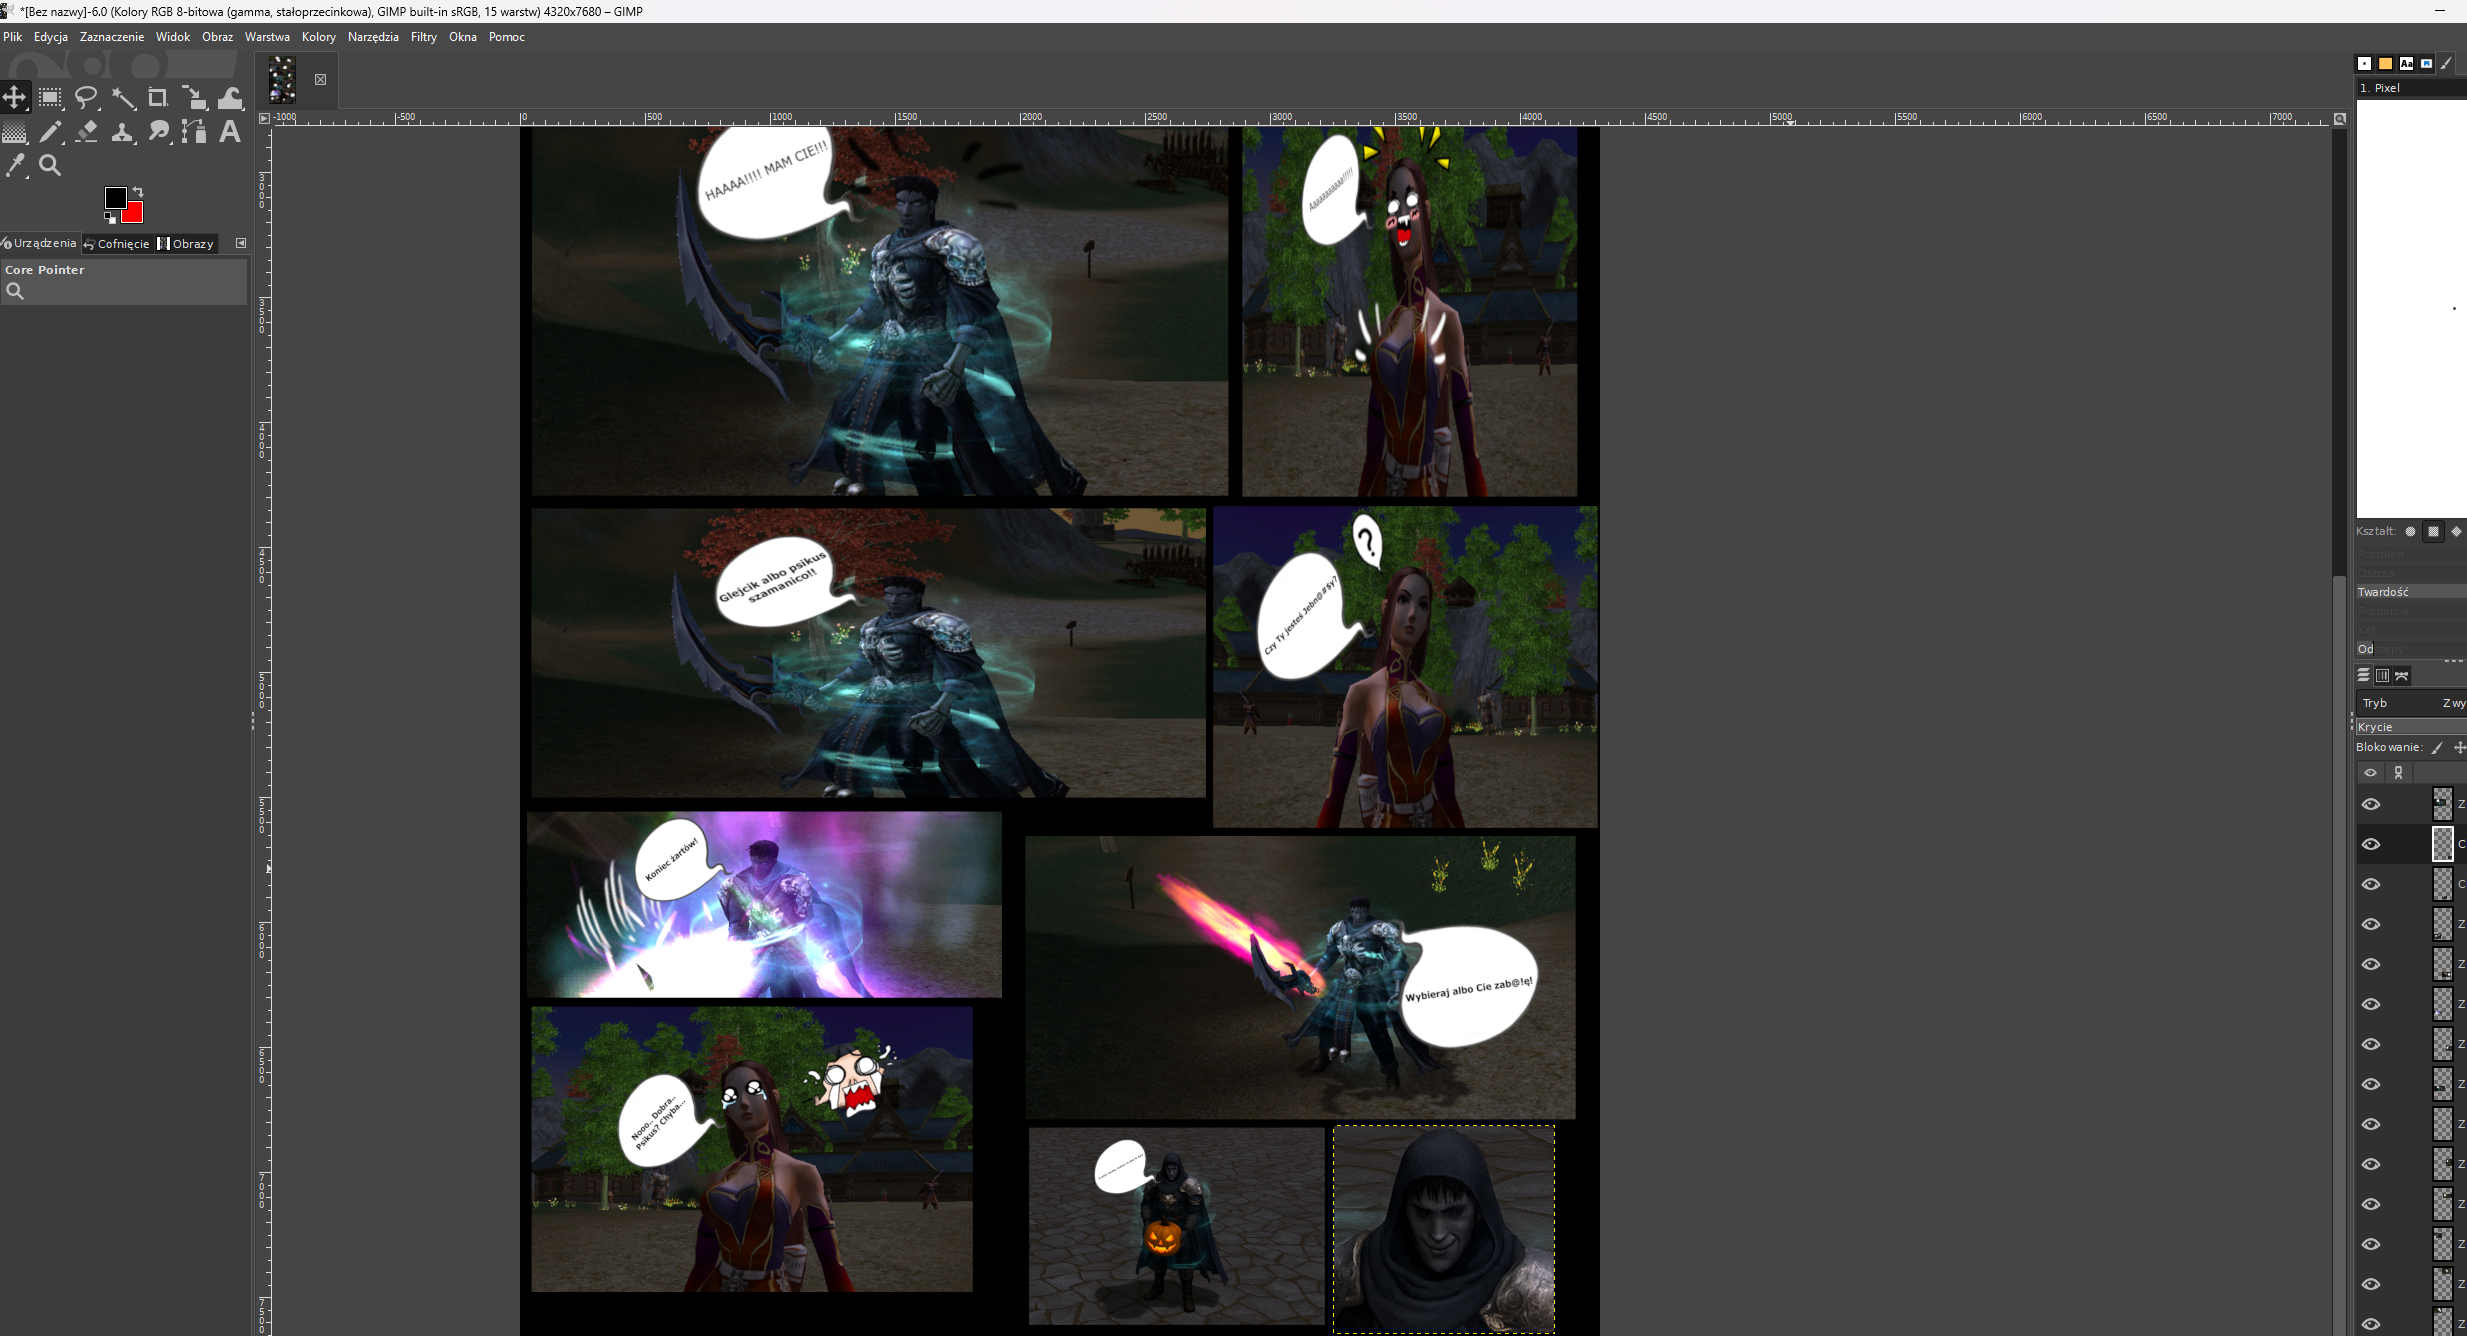This screenshot has height=1336, width=2467.
Task: Swap foreground and background colors
Action: point(138,191)
